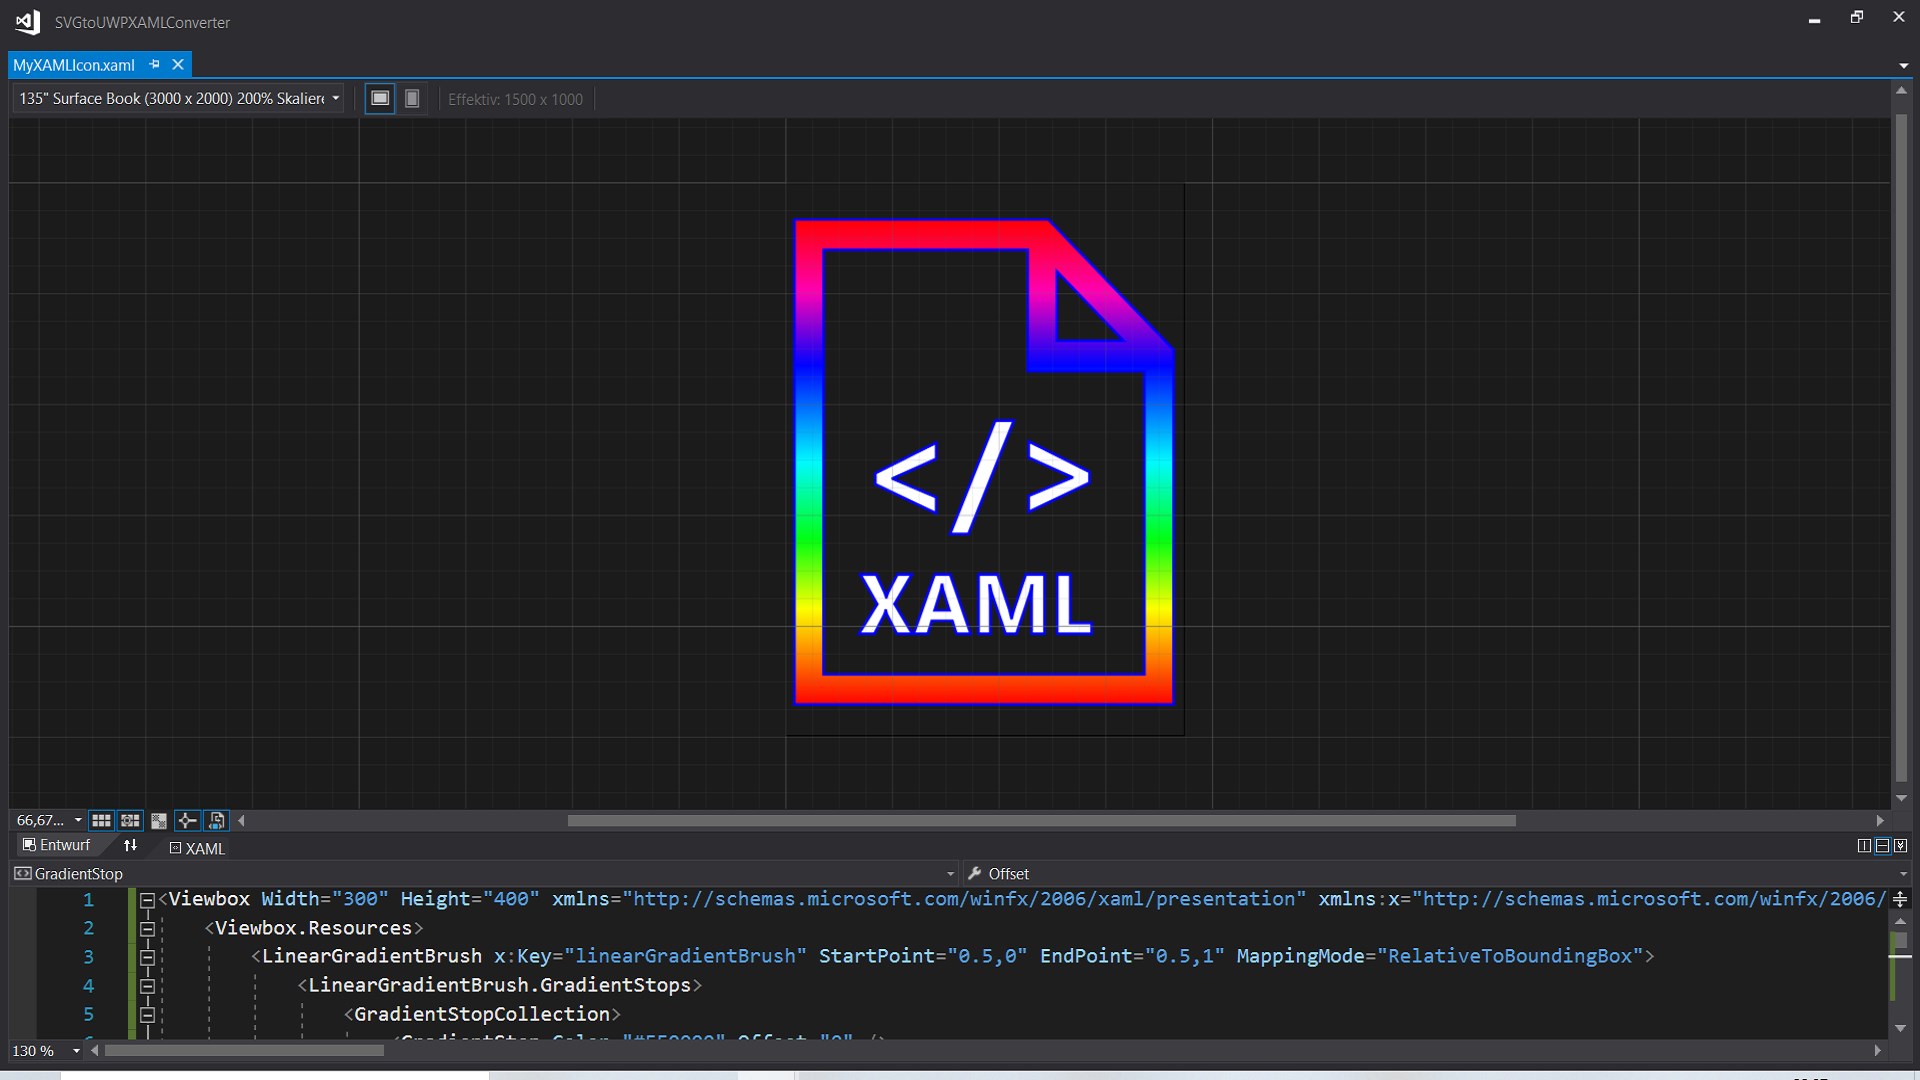
Task: Click the swap panes arrows between Entwurf and XAML
Action: tap(130, 845)
